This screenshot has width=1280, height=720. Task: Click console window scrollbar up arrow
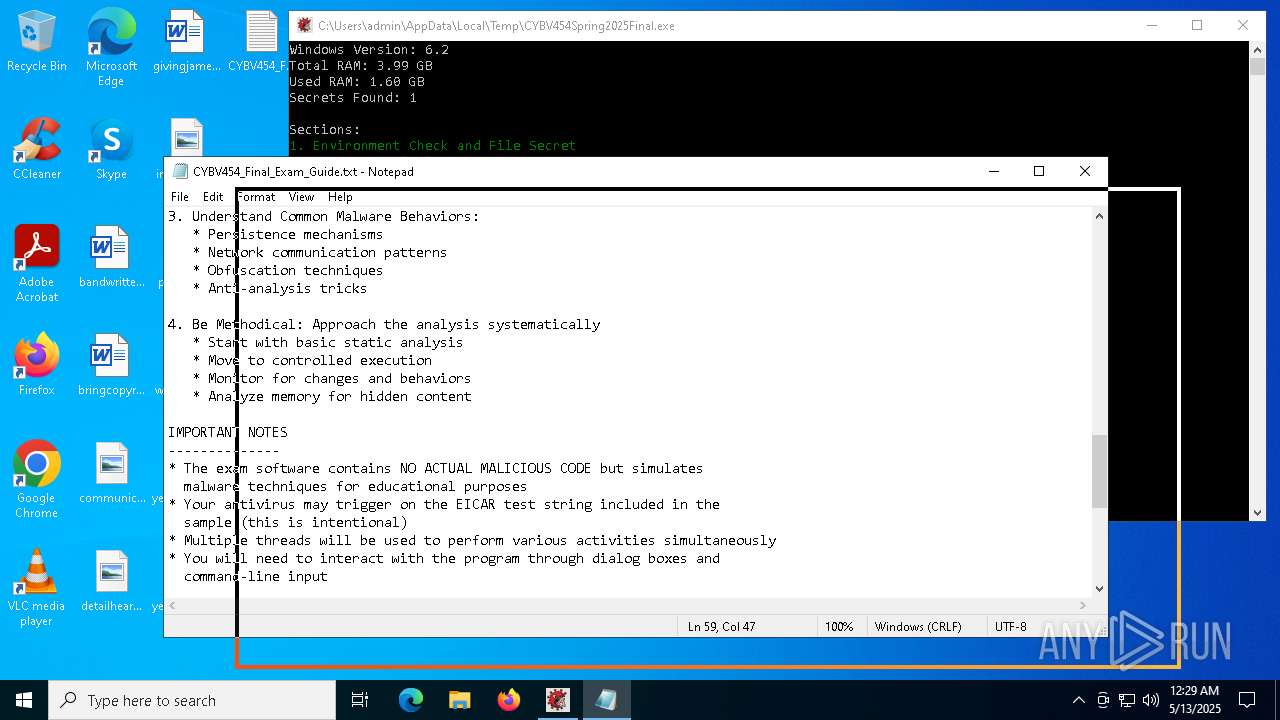(x=1258, y=49)
